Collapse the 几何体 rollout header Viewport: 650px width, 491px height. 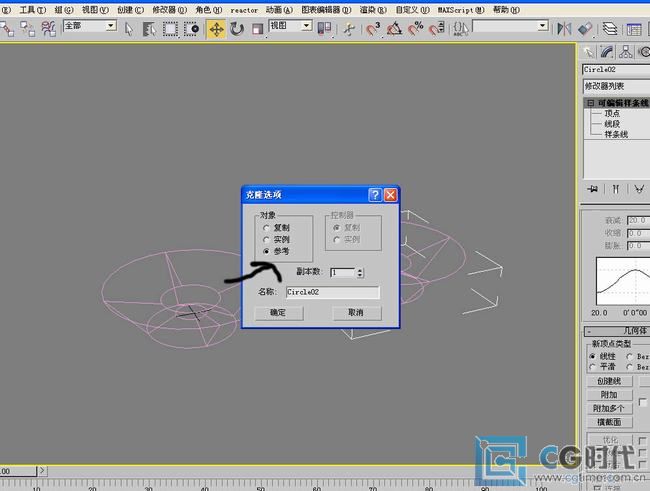click(617, 331)
